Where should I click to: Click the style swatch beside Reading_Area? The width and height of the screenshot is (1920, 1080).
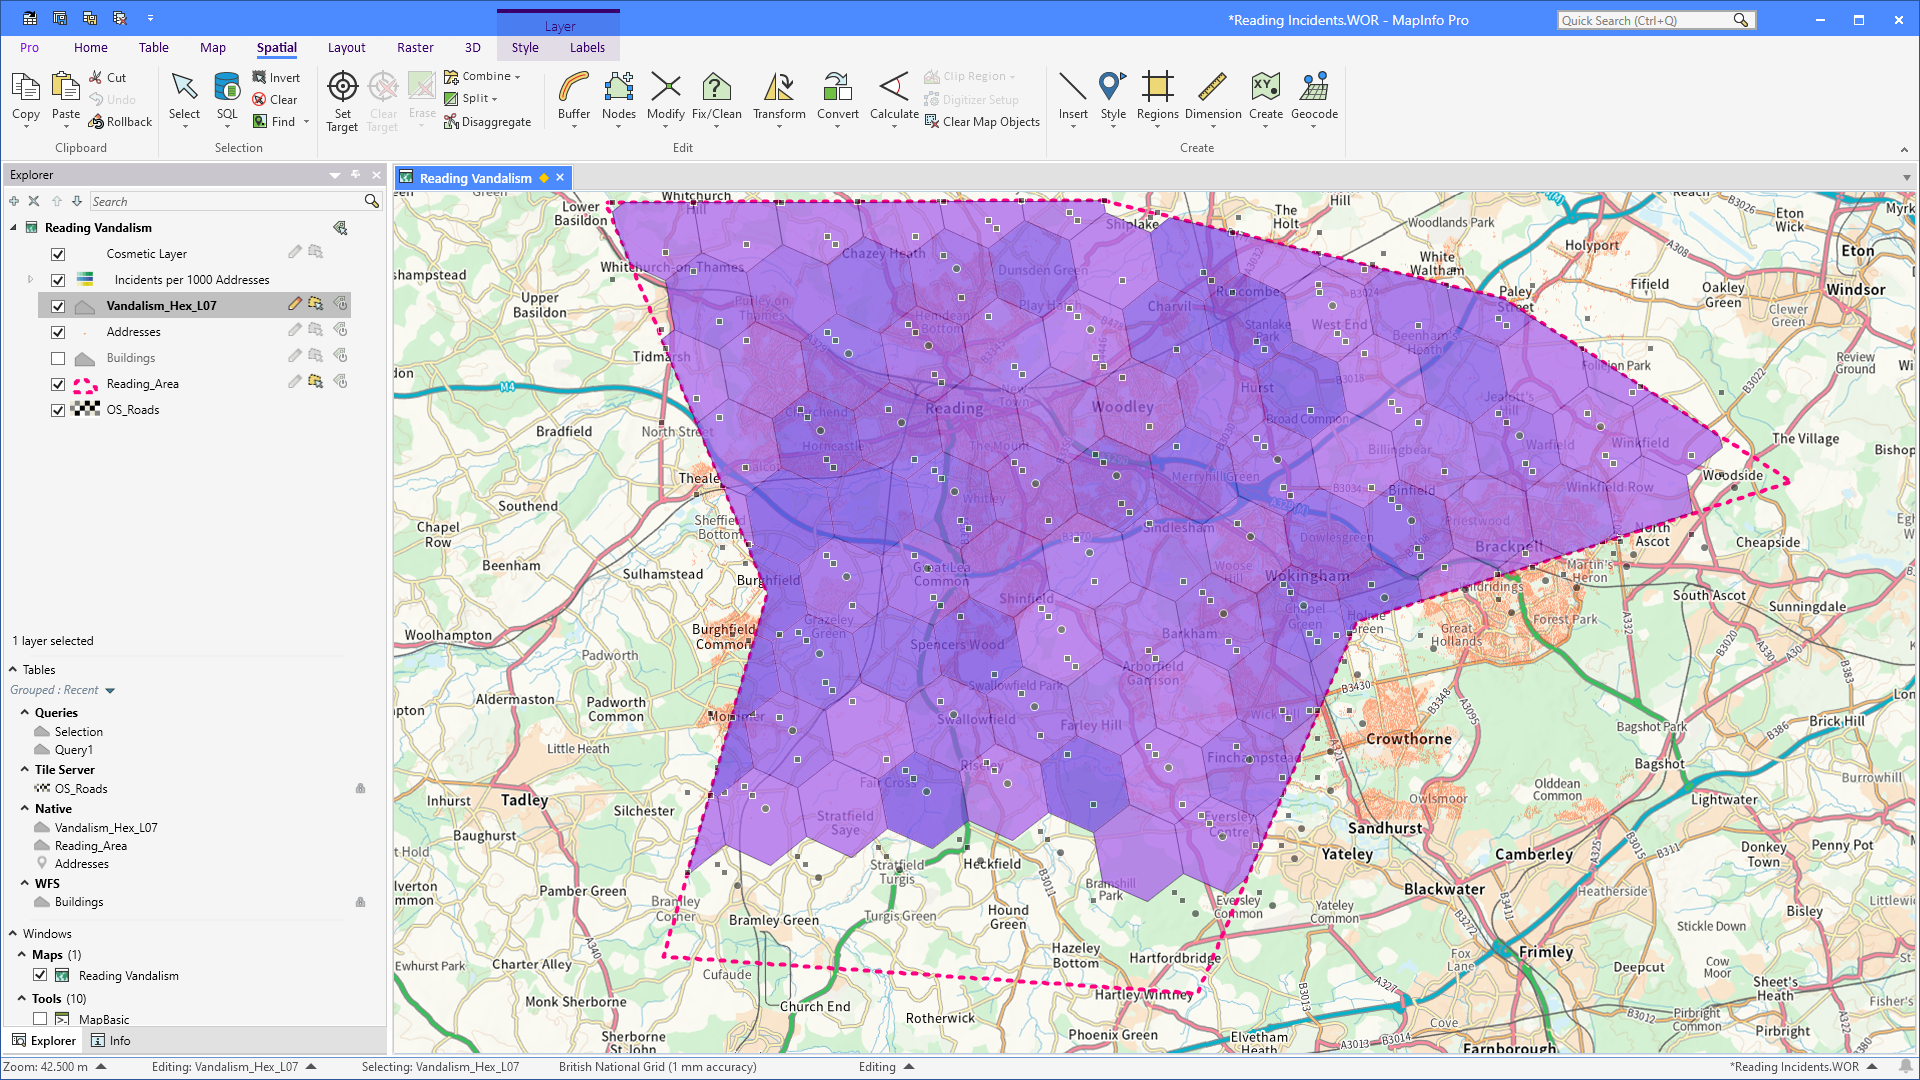(x=85, y=383)
